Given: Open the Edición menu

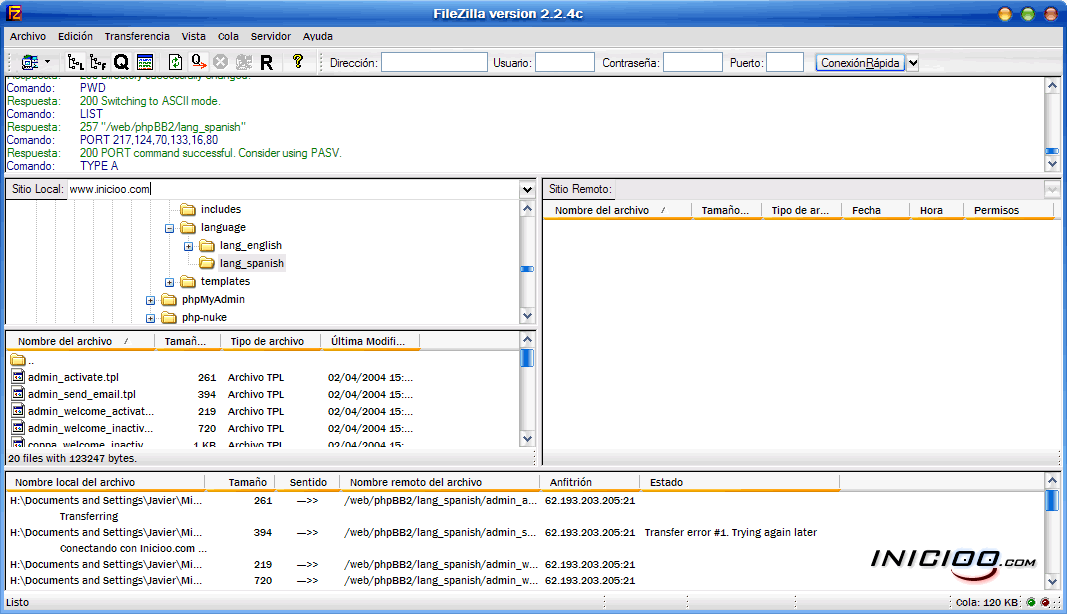Looking at the screenshot, I should point(76,37).
